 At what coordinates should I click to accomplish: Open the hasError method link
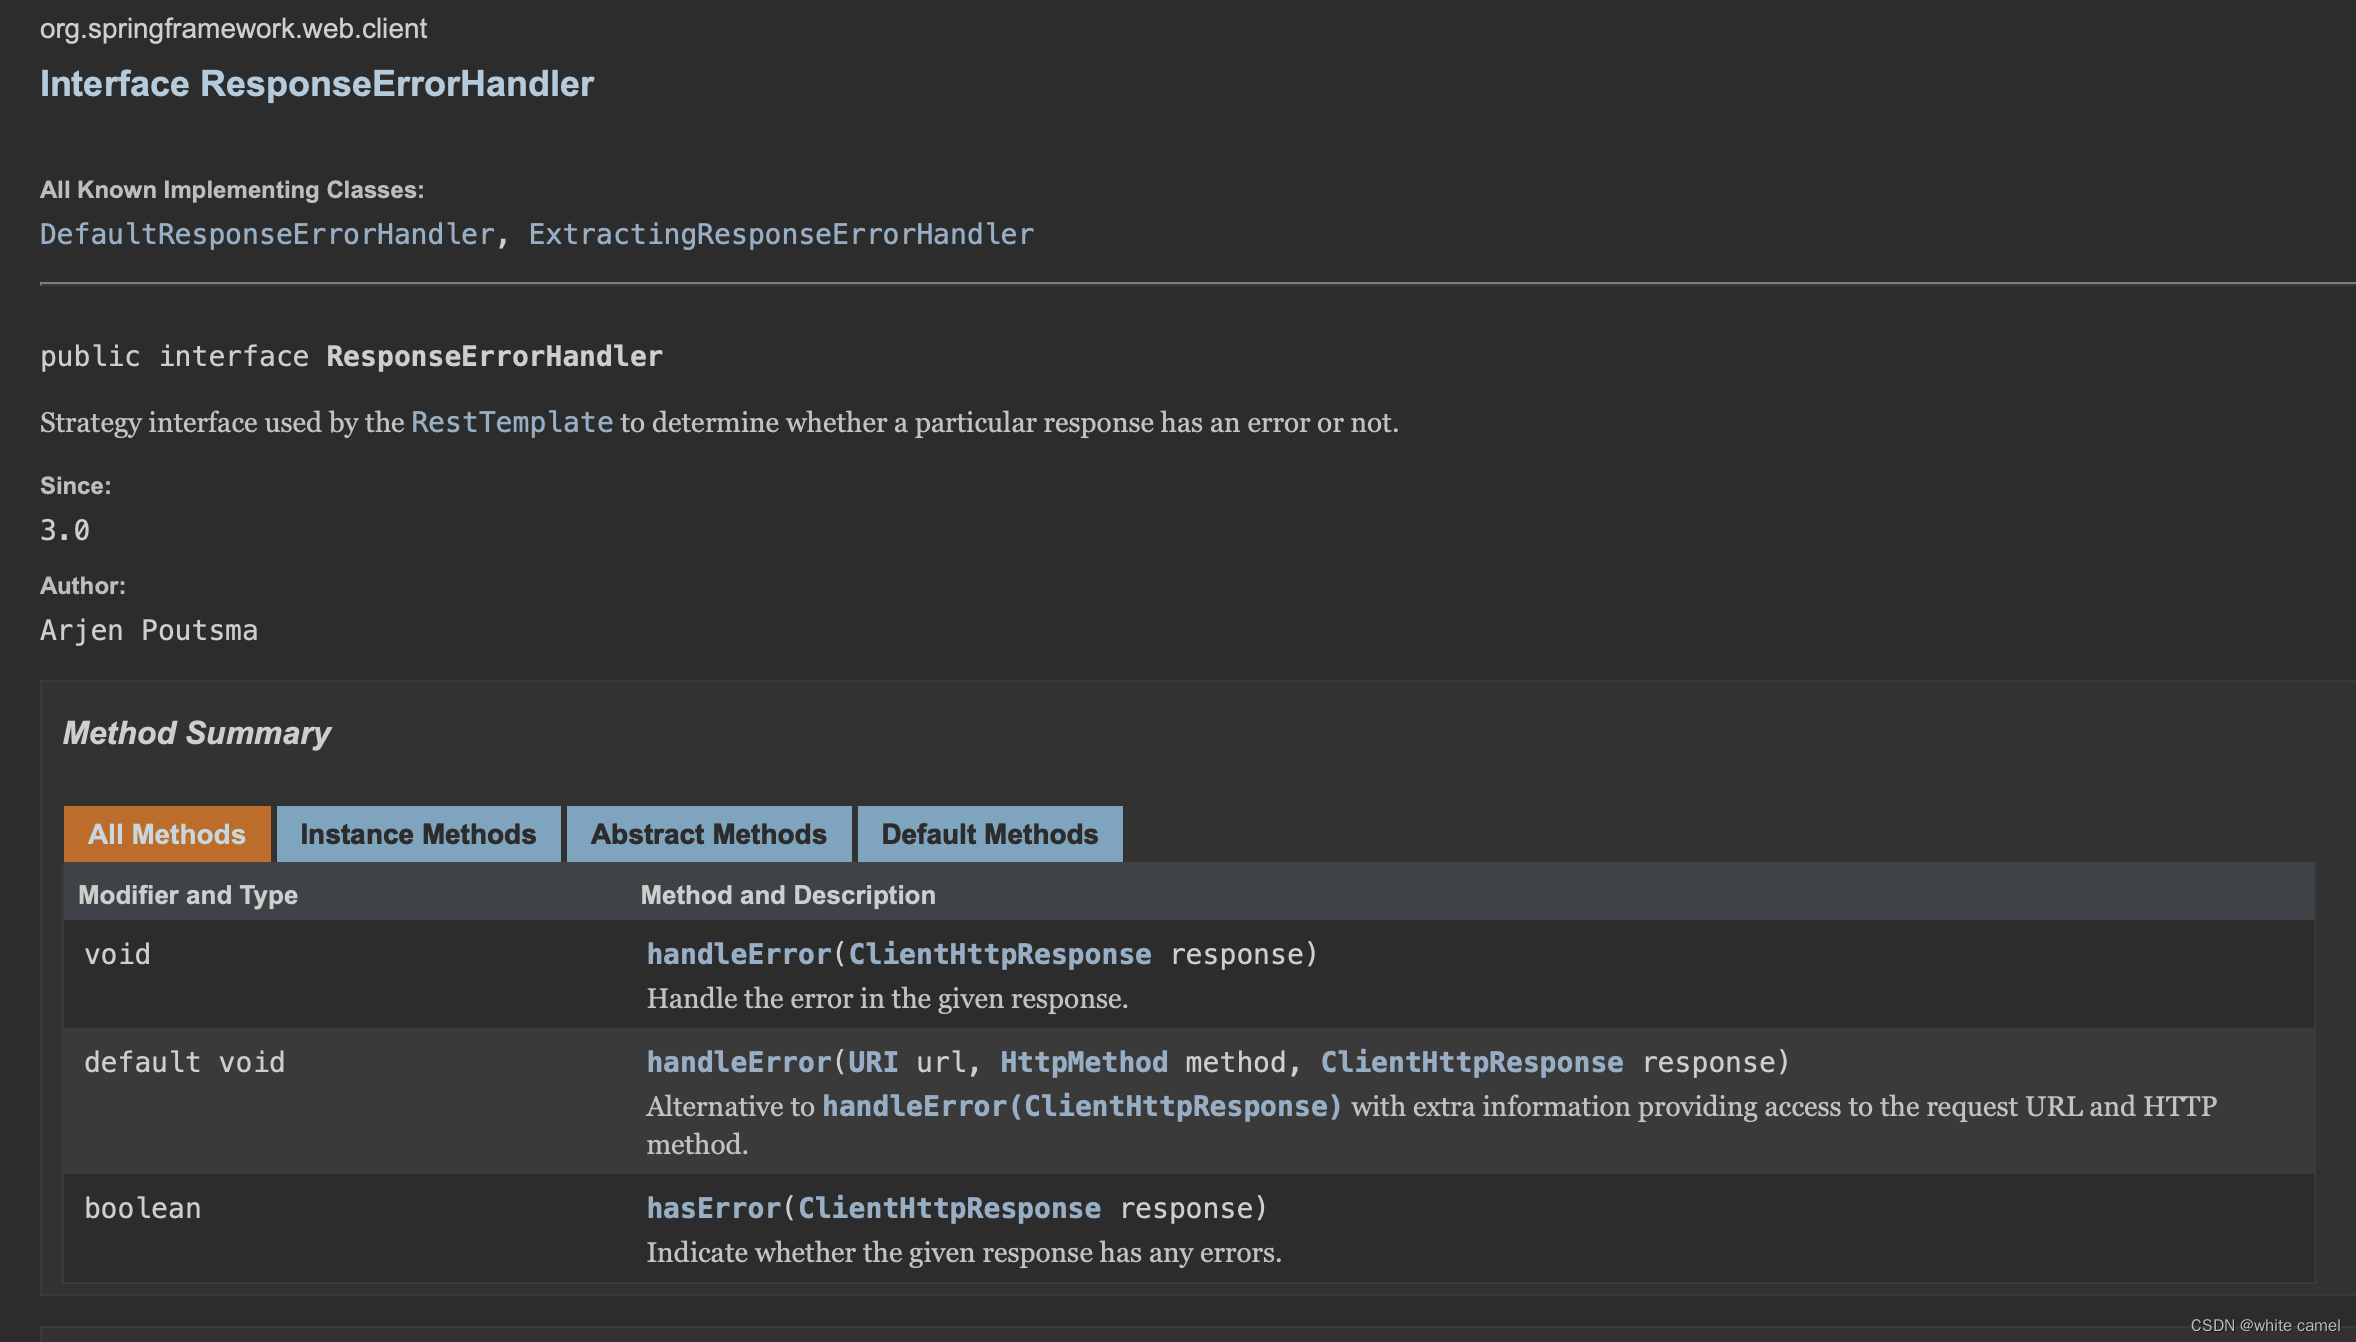click(713, 1208)
